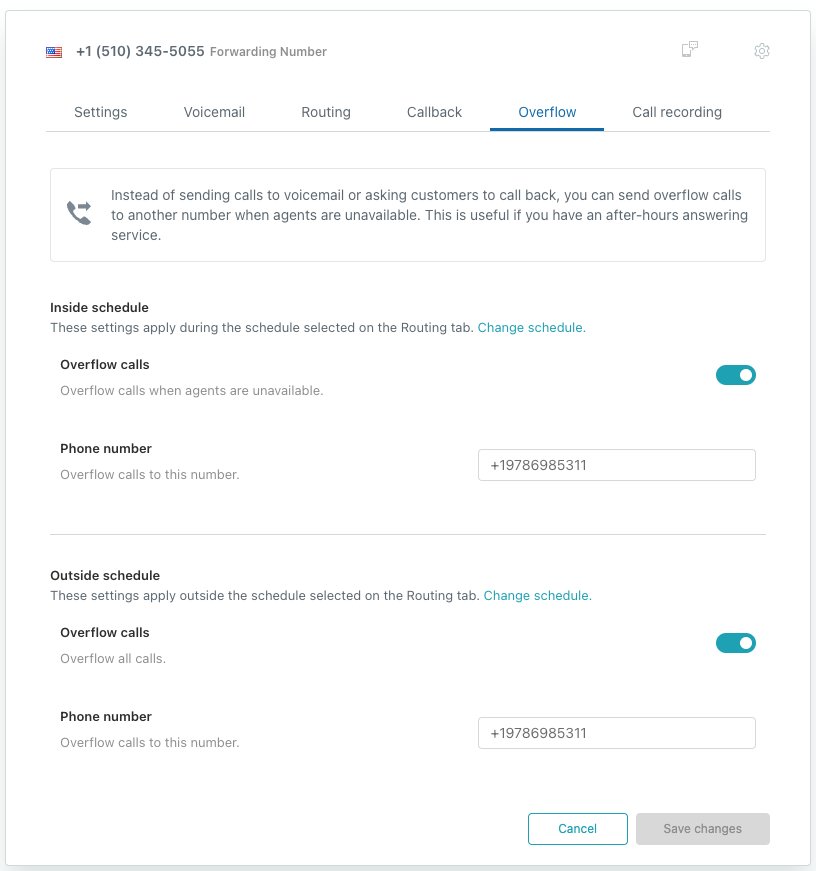
Task: Disable Overflow calls under Inside schedule
Action: click(x=736, y=375)
